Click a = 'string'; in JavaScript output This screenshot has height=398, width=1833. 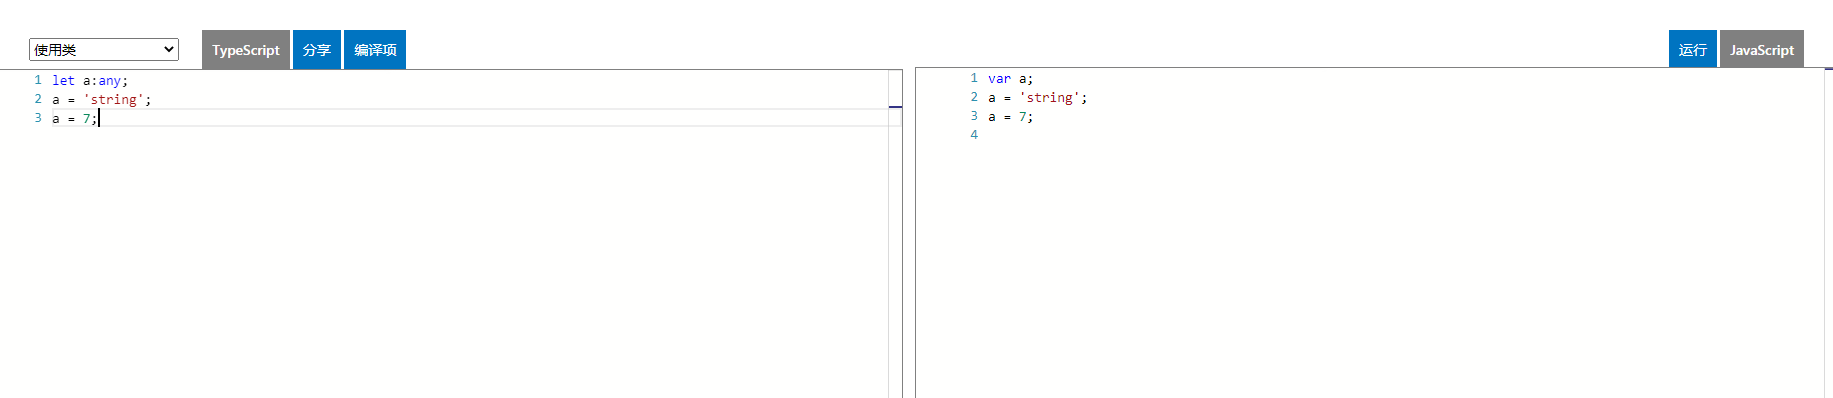[1037, 97]
